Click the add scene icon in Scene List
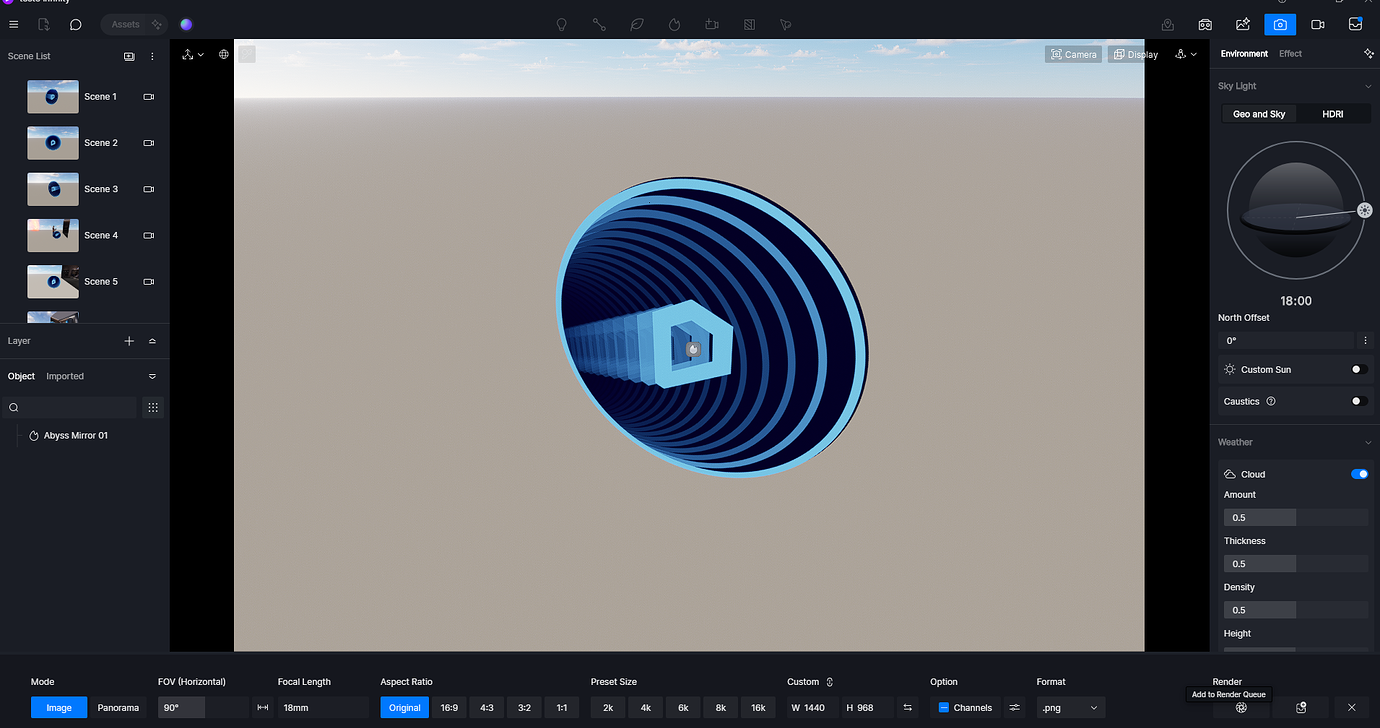Image resolution: width=1380 pixels, height=728 pixels. click(129, 57)
